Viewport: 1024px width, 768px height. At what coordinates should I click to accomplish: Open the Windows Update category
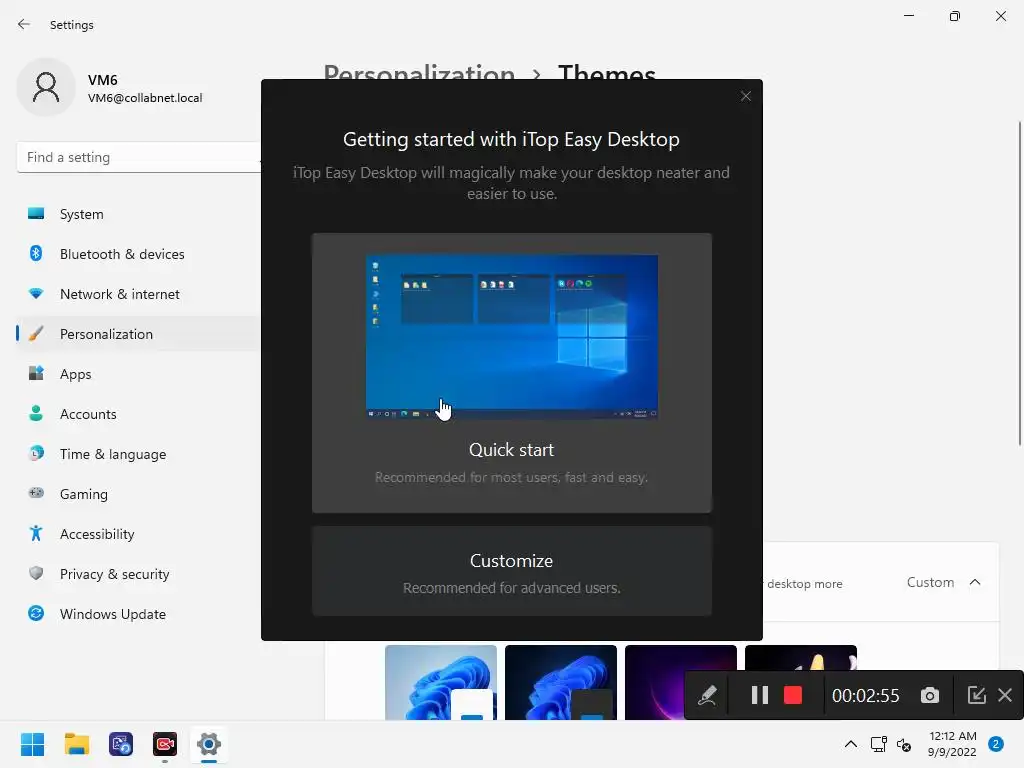tap(139, 614)
